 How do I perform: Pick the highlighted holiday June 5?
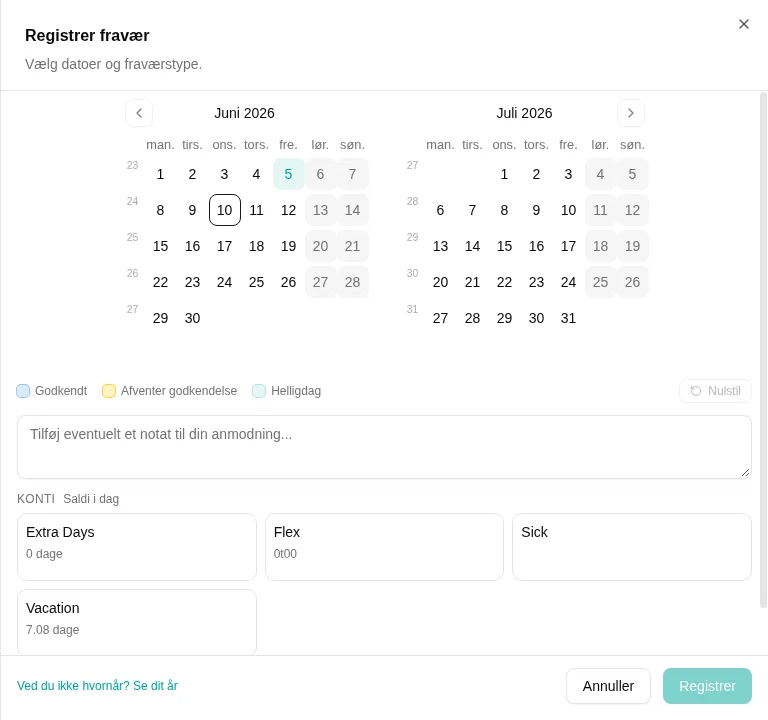coord(288,174)
